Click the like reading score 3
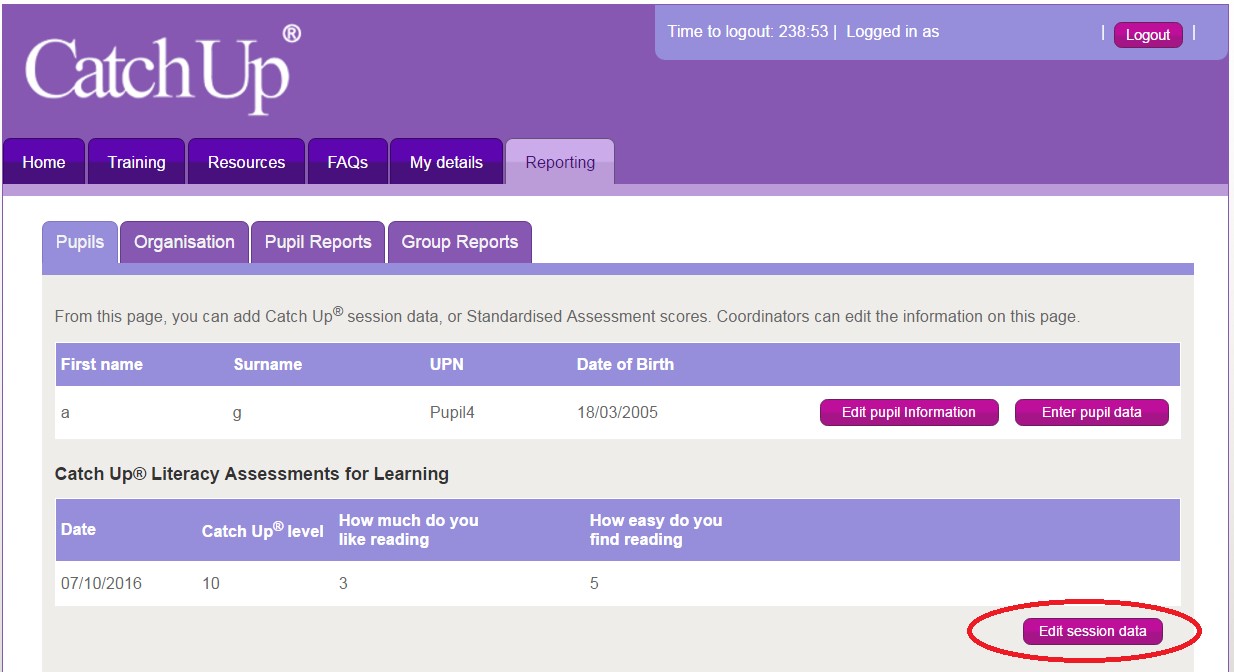This screenshot has width=1234, height=672. [x=343, y=583]
